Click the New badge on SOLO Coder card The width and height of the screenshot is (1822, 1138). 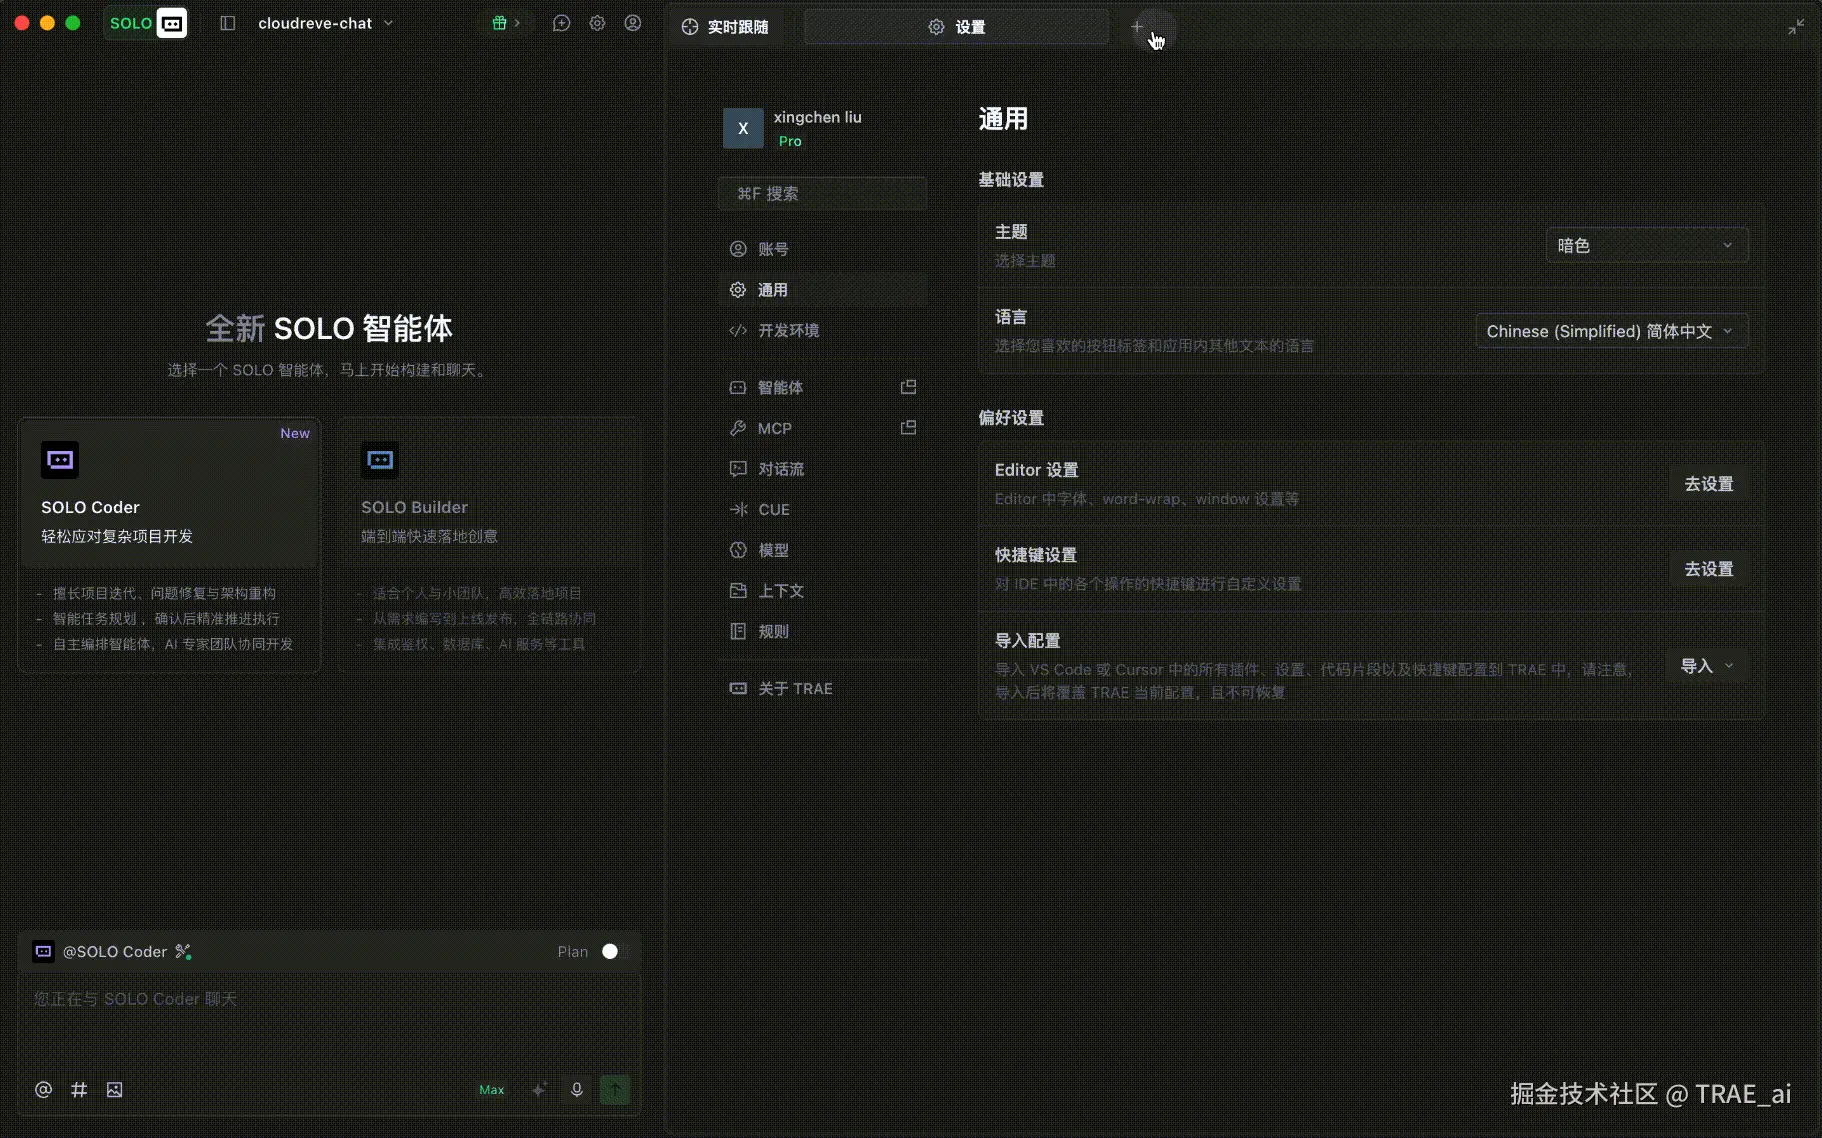pyautogui.click(x=295, y=433)
